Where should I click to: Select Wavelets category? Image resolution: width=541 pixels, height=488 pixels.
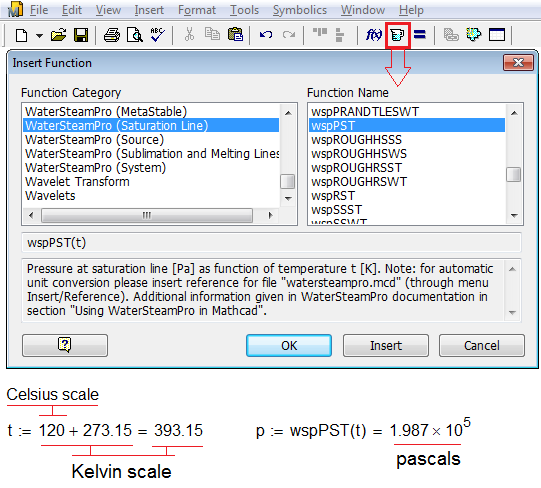tap(151, 196)
